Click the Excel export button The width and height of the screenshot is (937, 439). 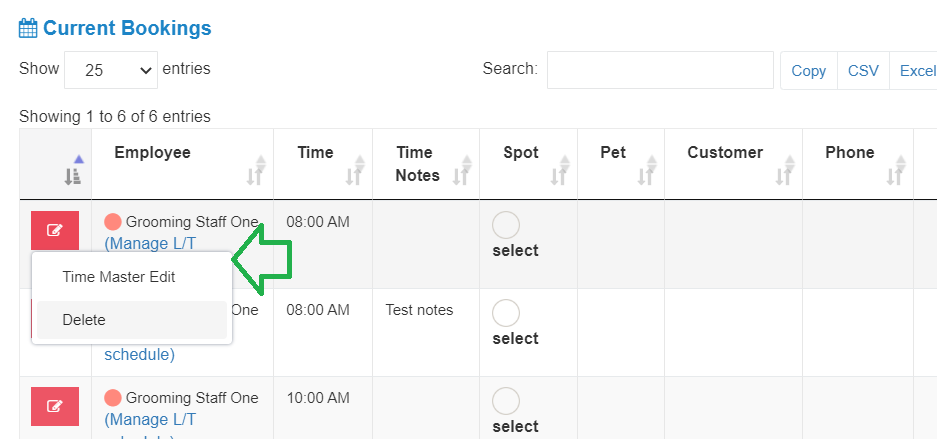914,71
